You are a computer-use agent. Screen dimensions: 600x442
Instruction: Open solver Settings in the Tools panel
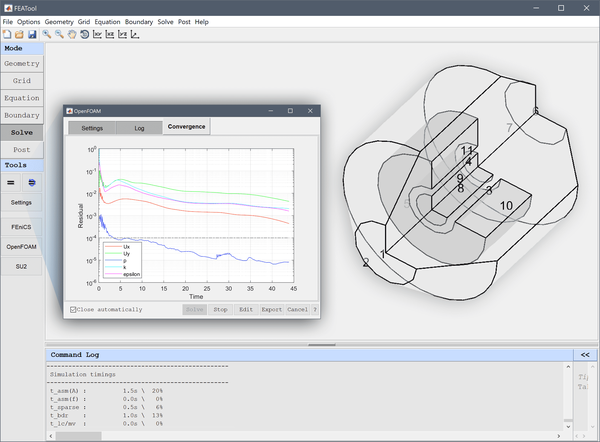click(21, 202)
